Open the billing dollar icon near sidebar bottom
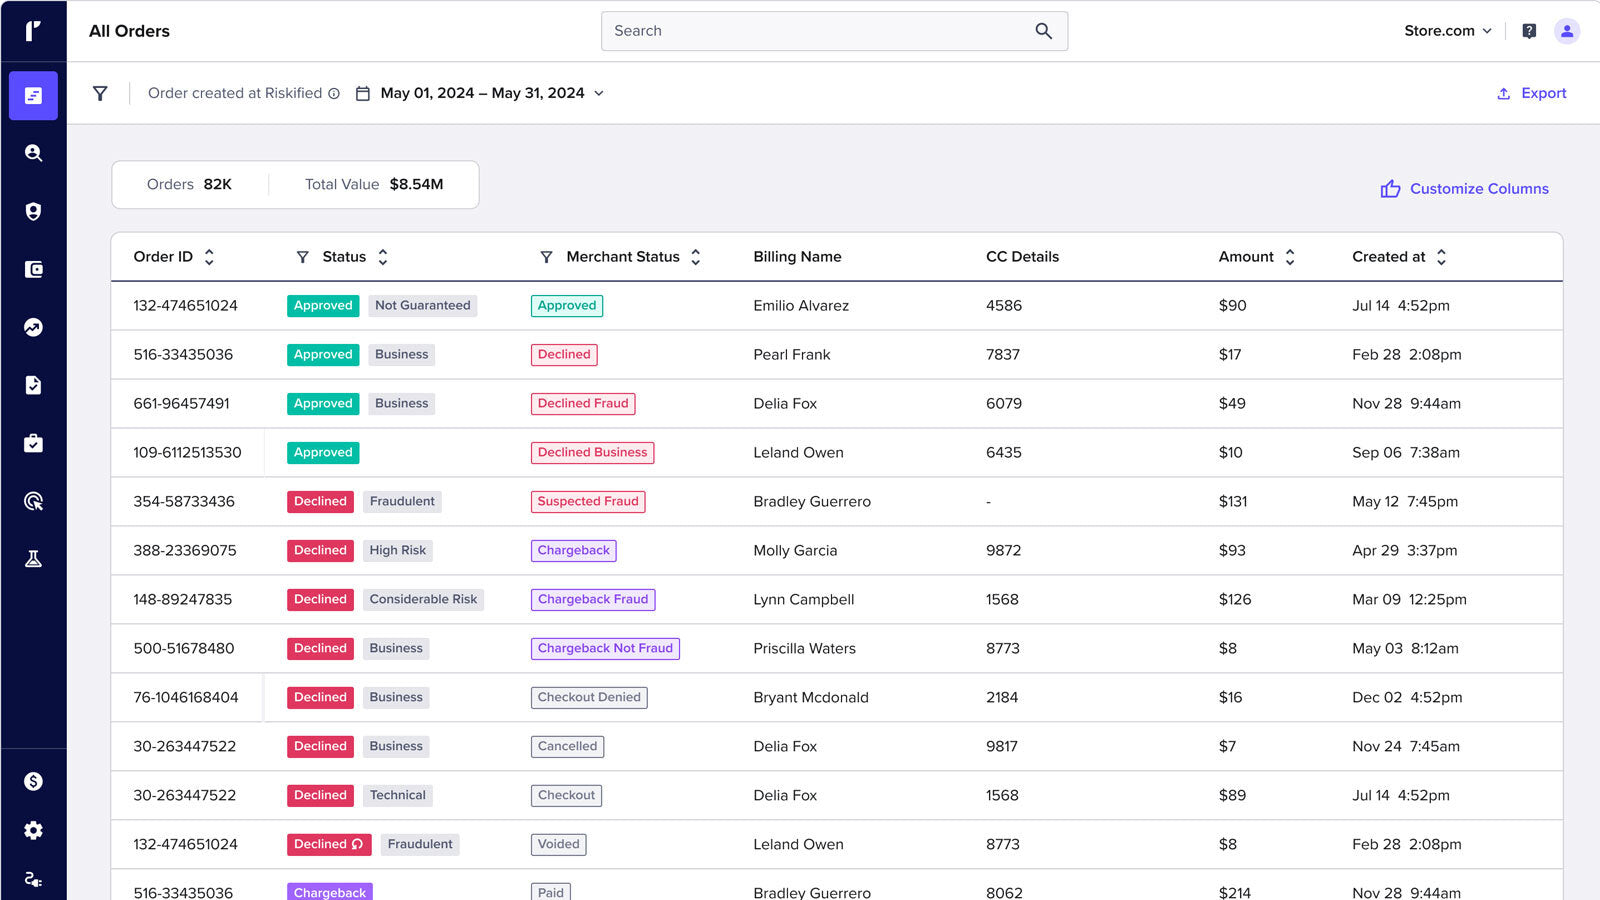The width and height of the screenshot is (1600, 900). 33,781
